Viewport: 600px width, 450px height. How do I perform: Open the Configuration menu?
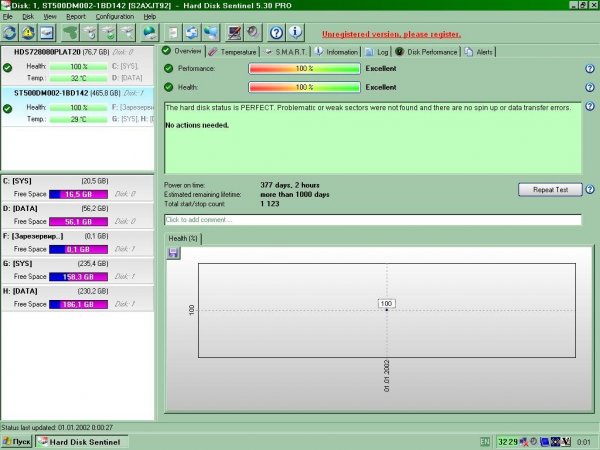pos(114,17)
